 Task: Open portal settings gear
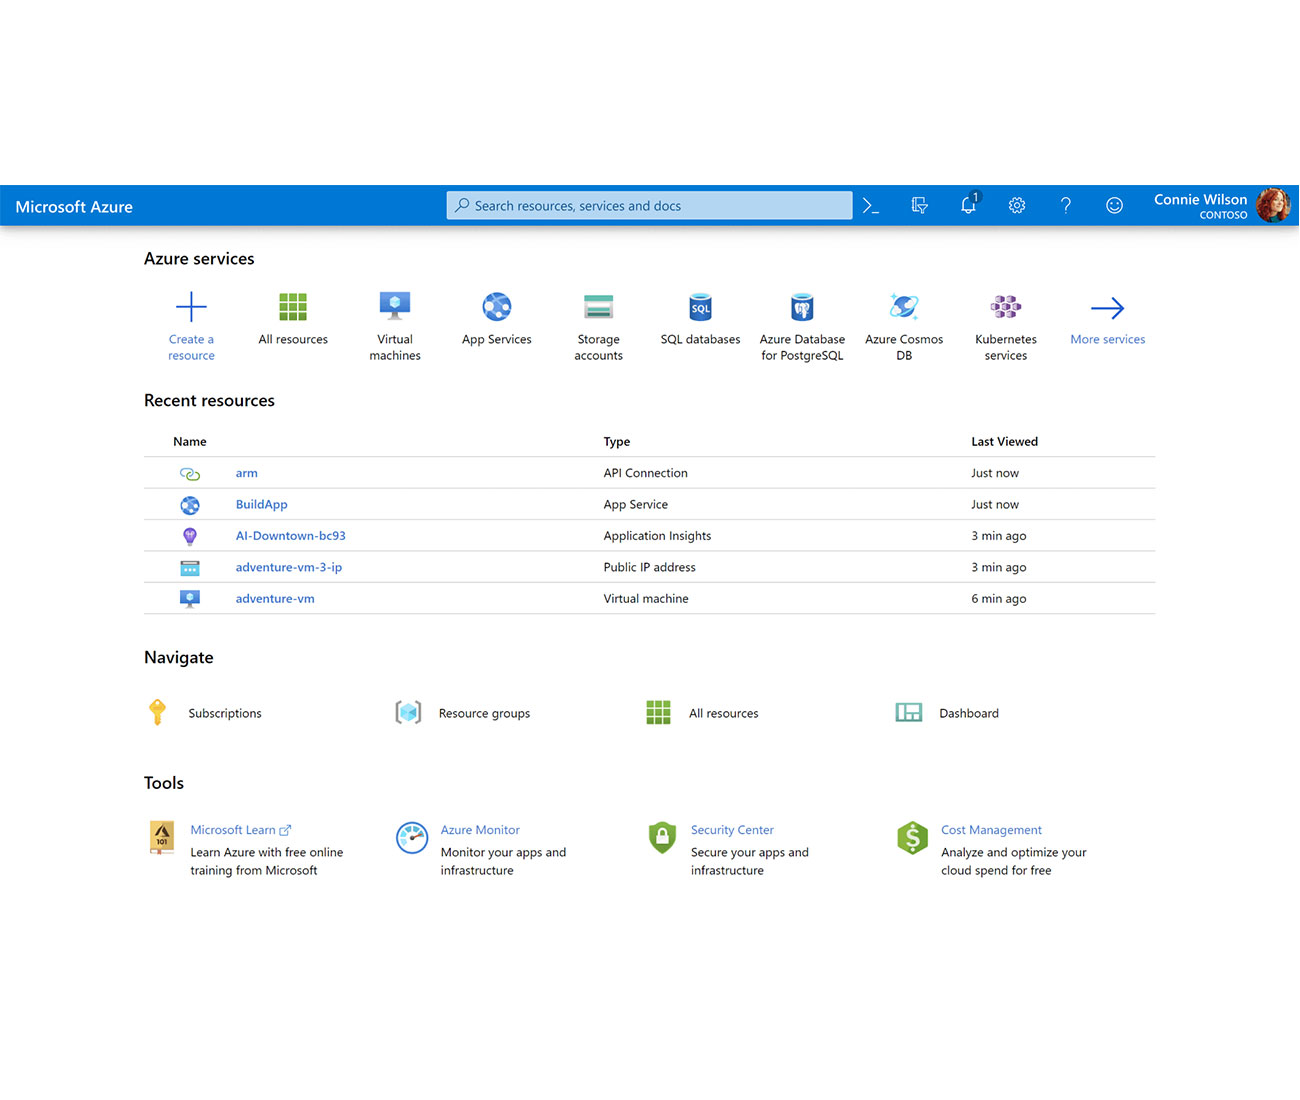[x=1017, y=206]
